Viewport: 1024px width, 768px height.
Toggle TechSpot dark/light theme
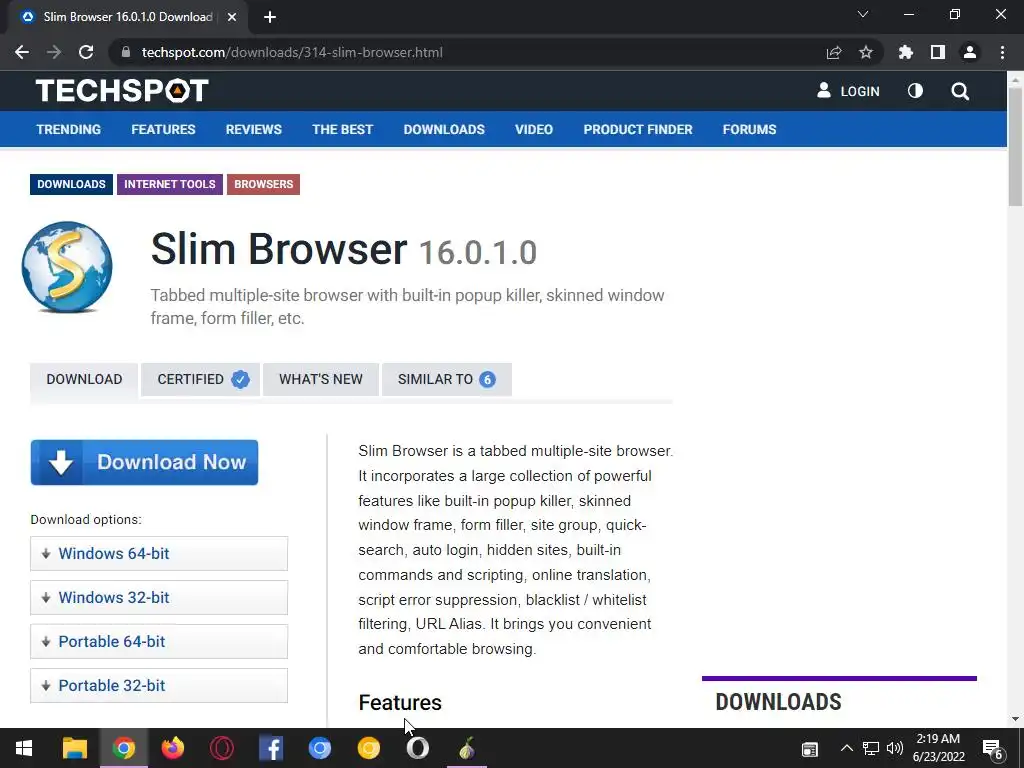tap(916, 91)
